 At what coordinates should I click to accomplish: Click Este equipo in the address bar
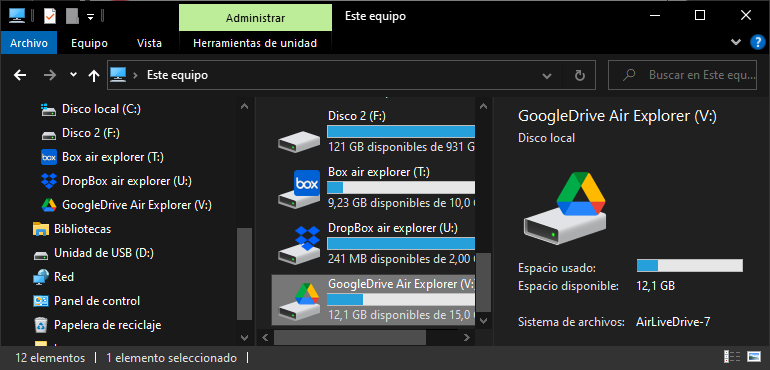coord(177,75)
